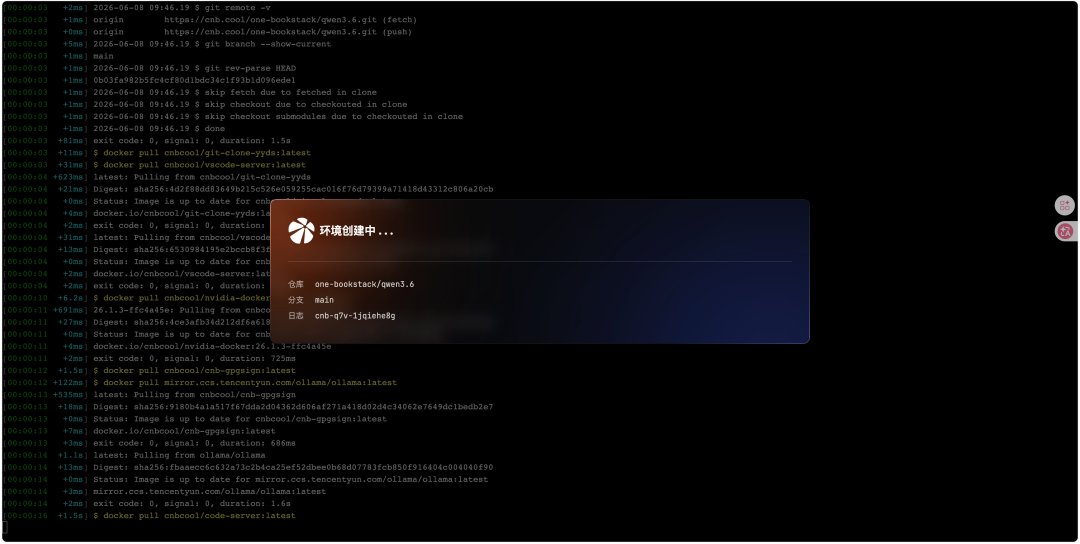This screenshot has width=1080, height=544.
Task: Click docker pull cnbcool/git-clone-yyds:latest command
Action: pyautogui.click(x=202, y=153)
